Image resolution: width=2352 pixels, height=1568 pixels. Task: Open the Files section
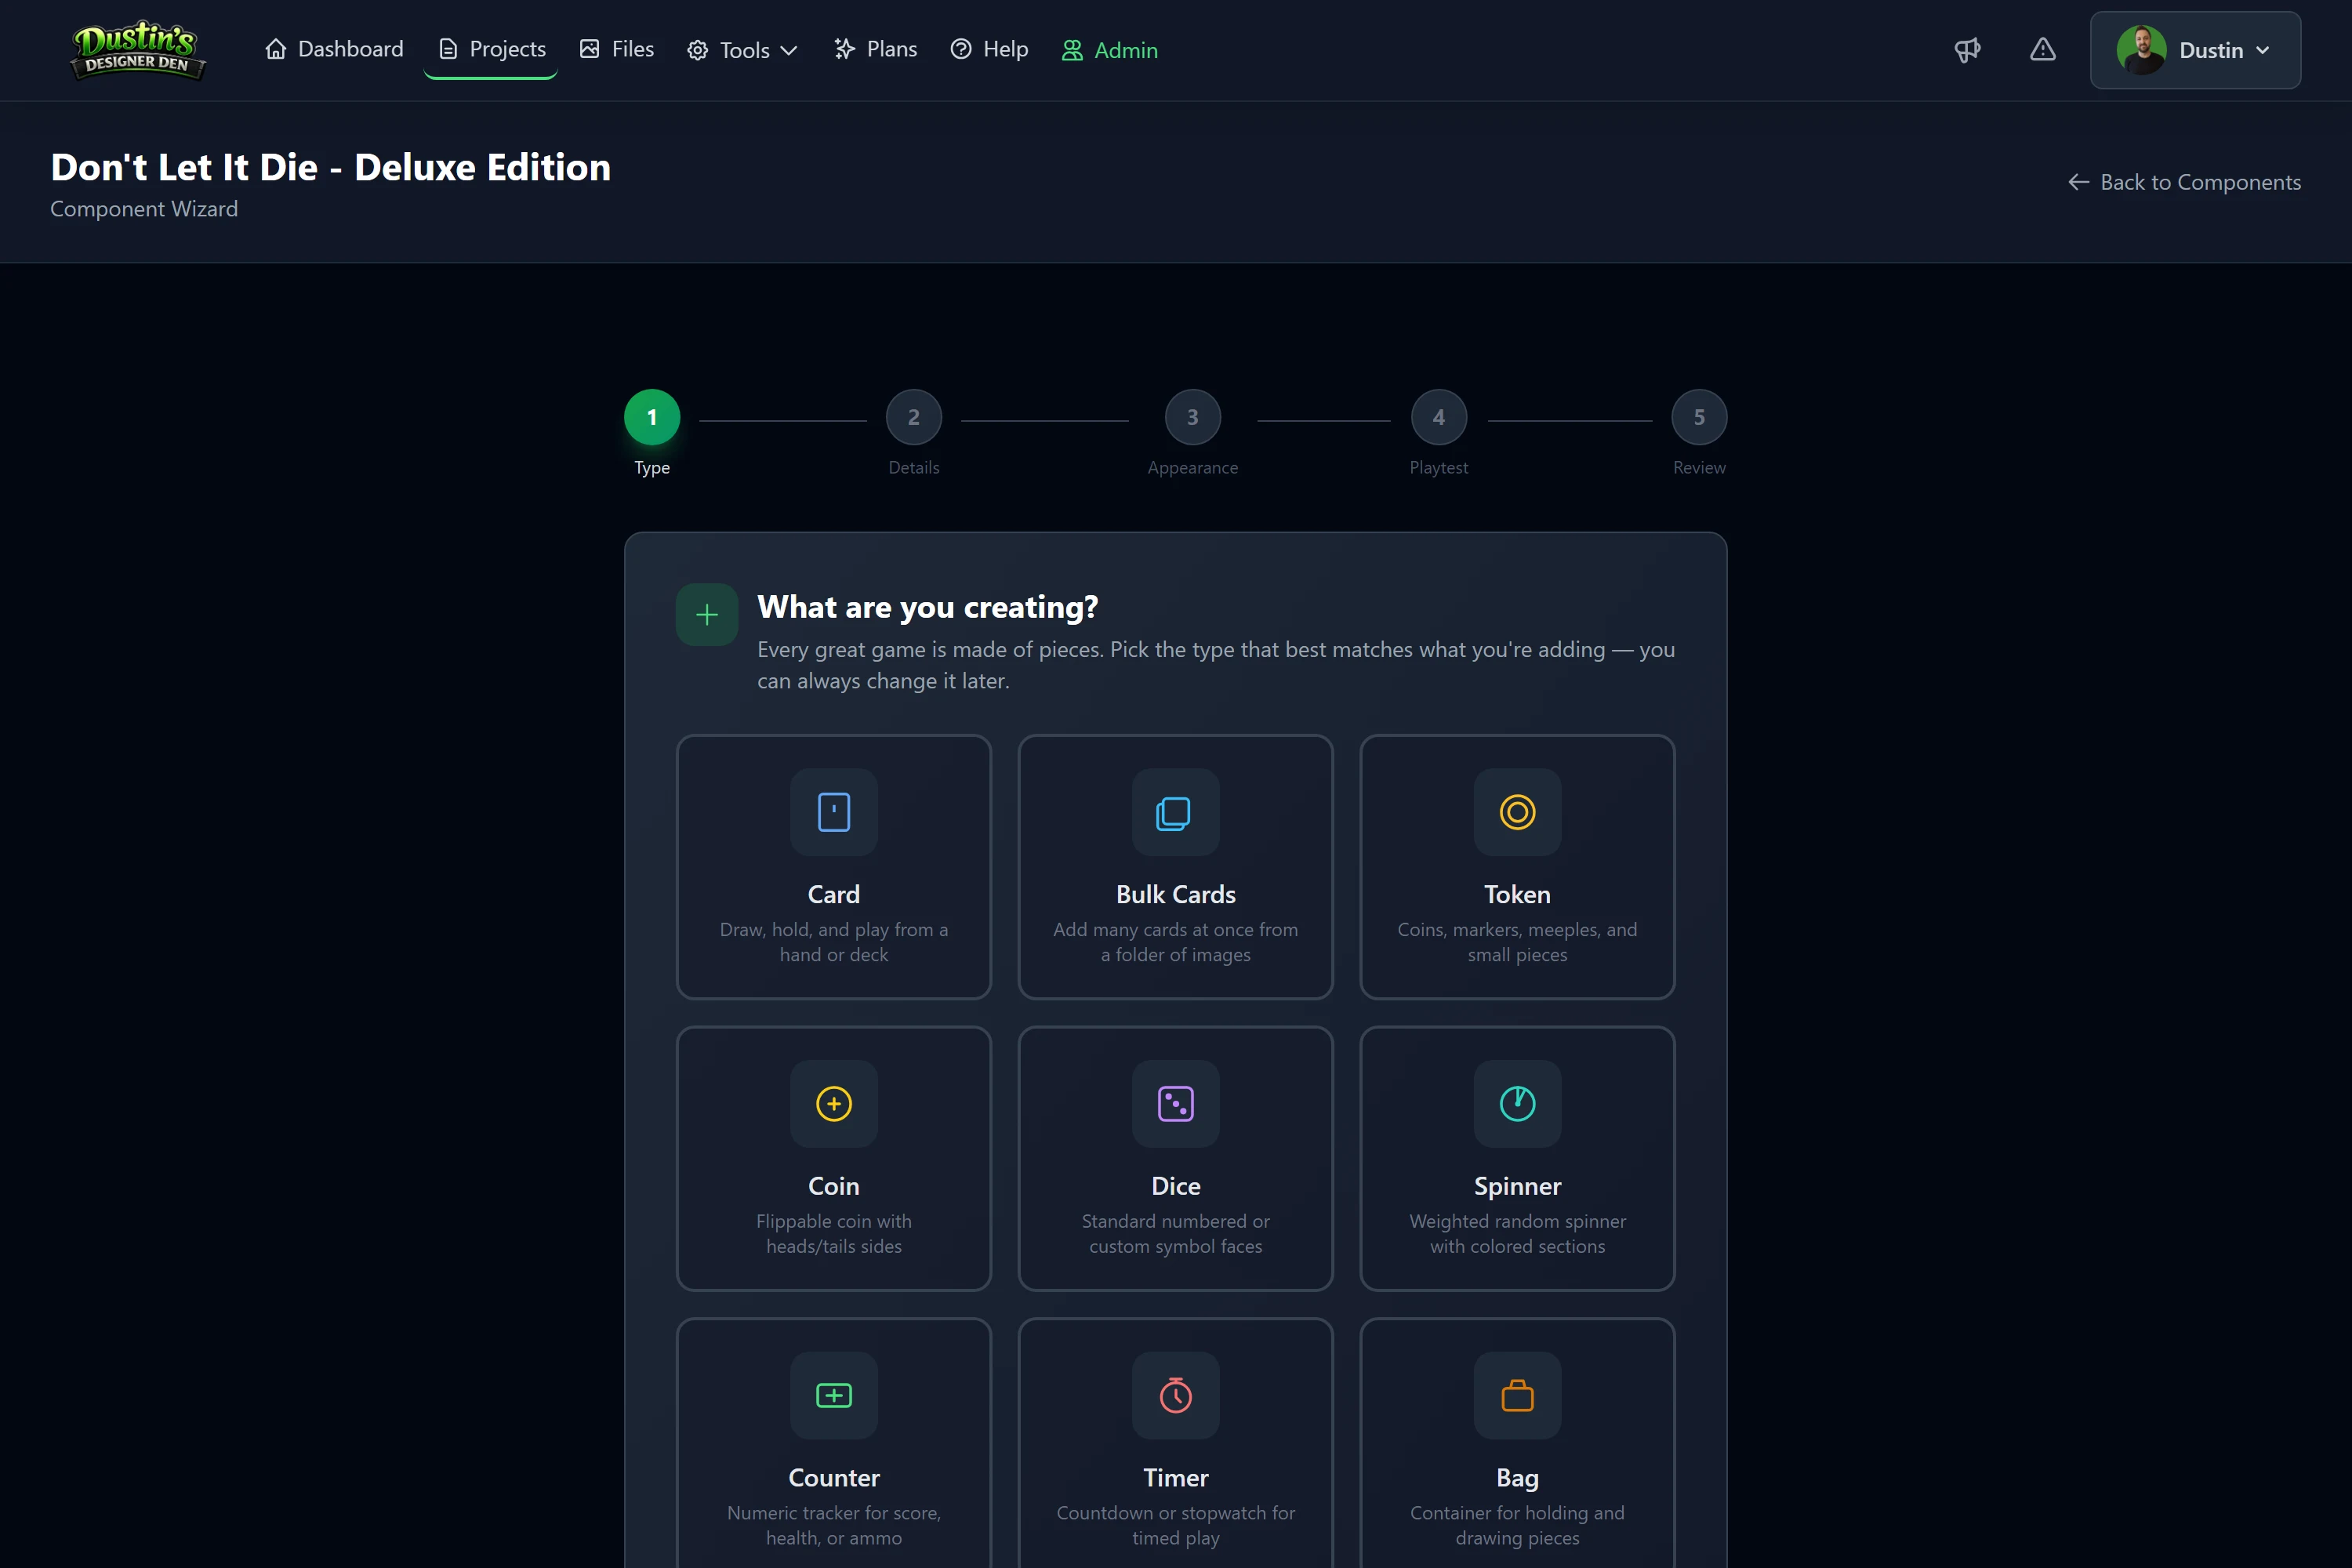pos(616,49)
